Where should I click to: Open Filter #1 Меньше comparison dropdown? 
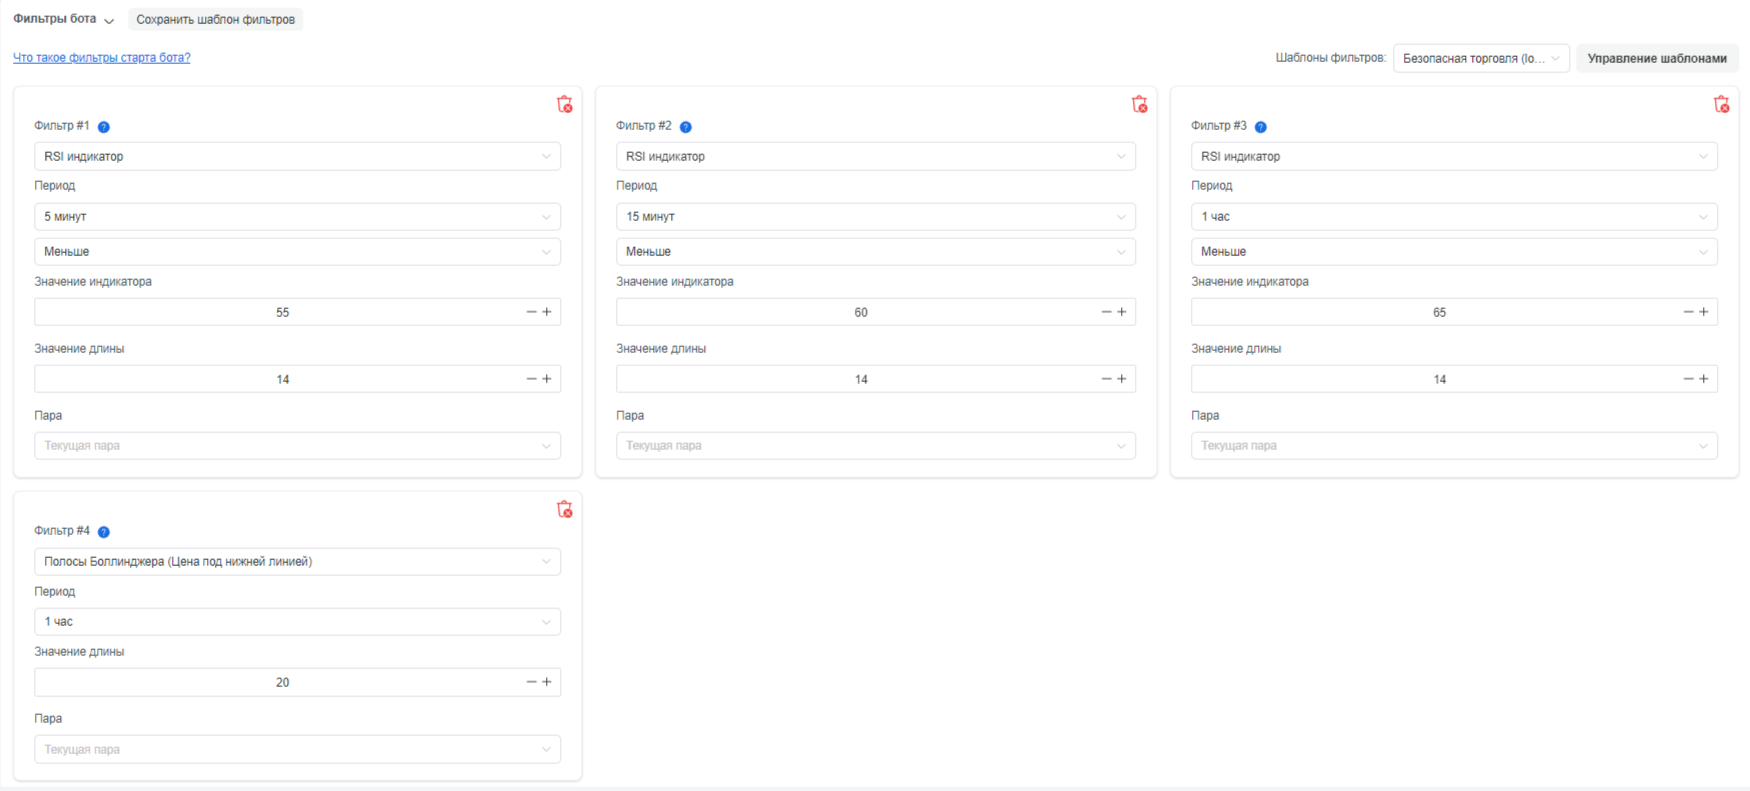click(297, 251)
